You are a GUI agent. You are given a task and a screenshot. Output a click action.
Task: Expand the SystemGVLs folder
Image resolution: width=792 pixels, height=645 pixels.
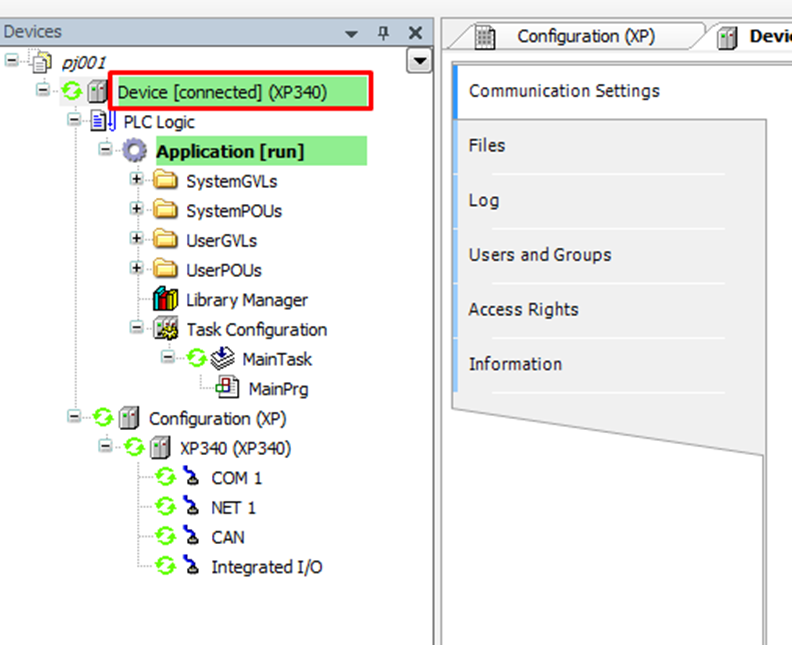(x=136, y=181)
